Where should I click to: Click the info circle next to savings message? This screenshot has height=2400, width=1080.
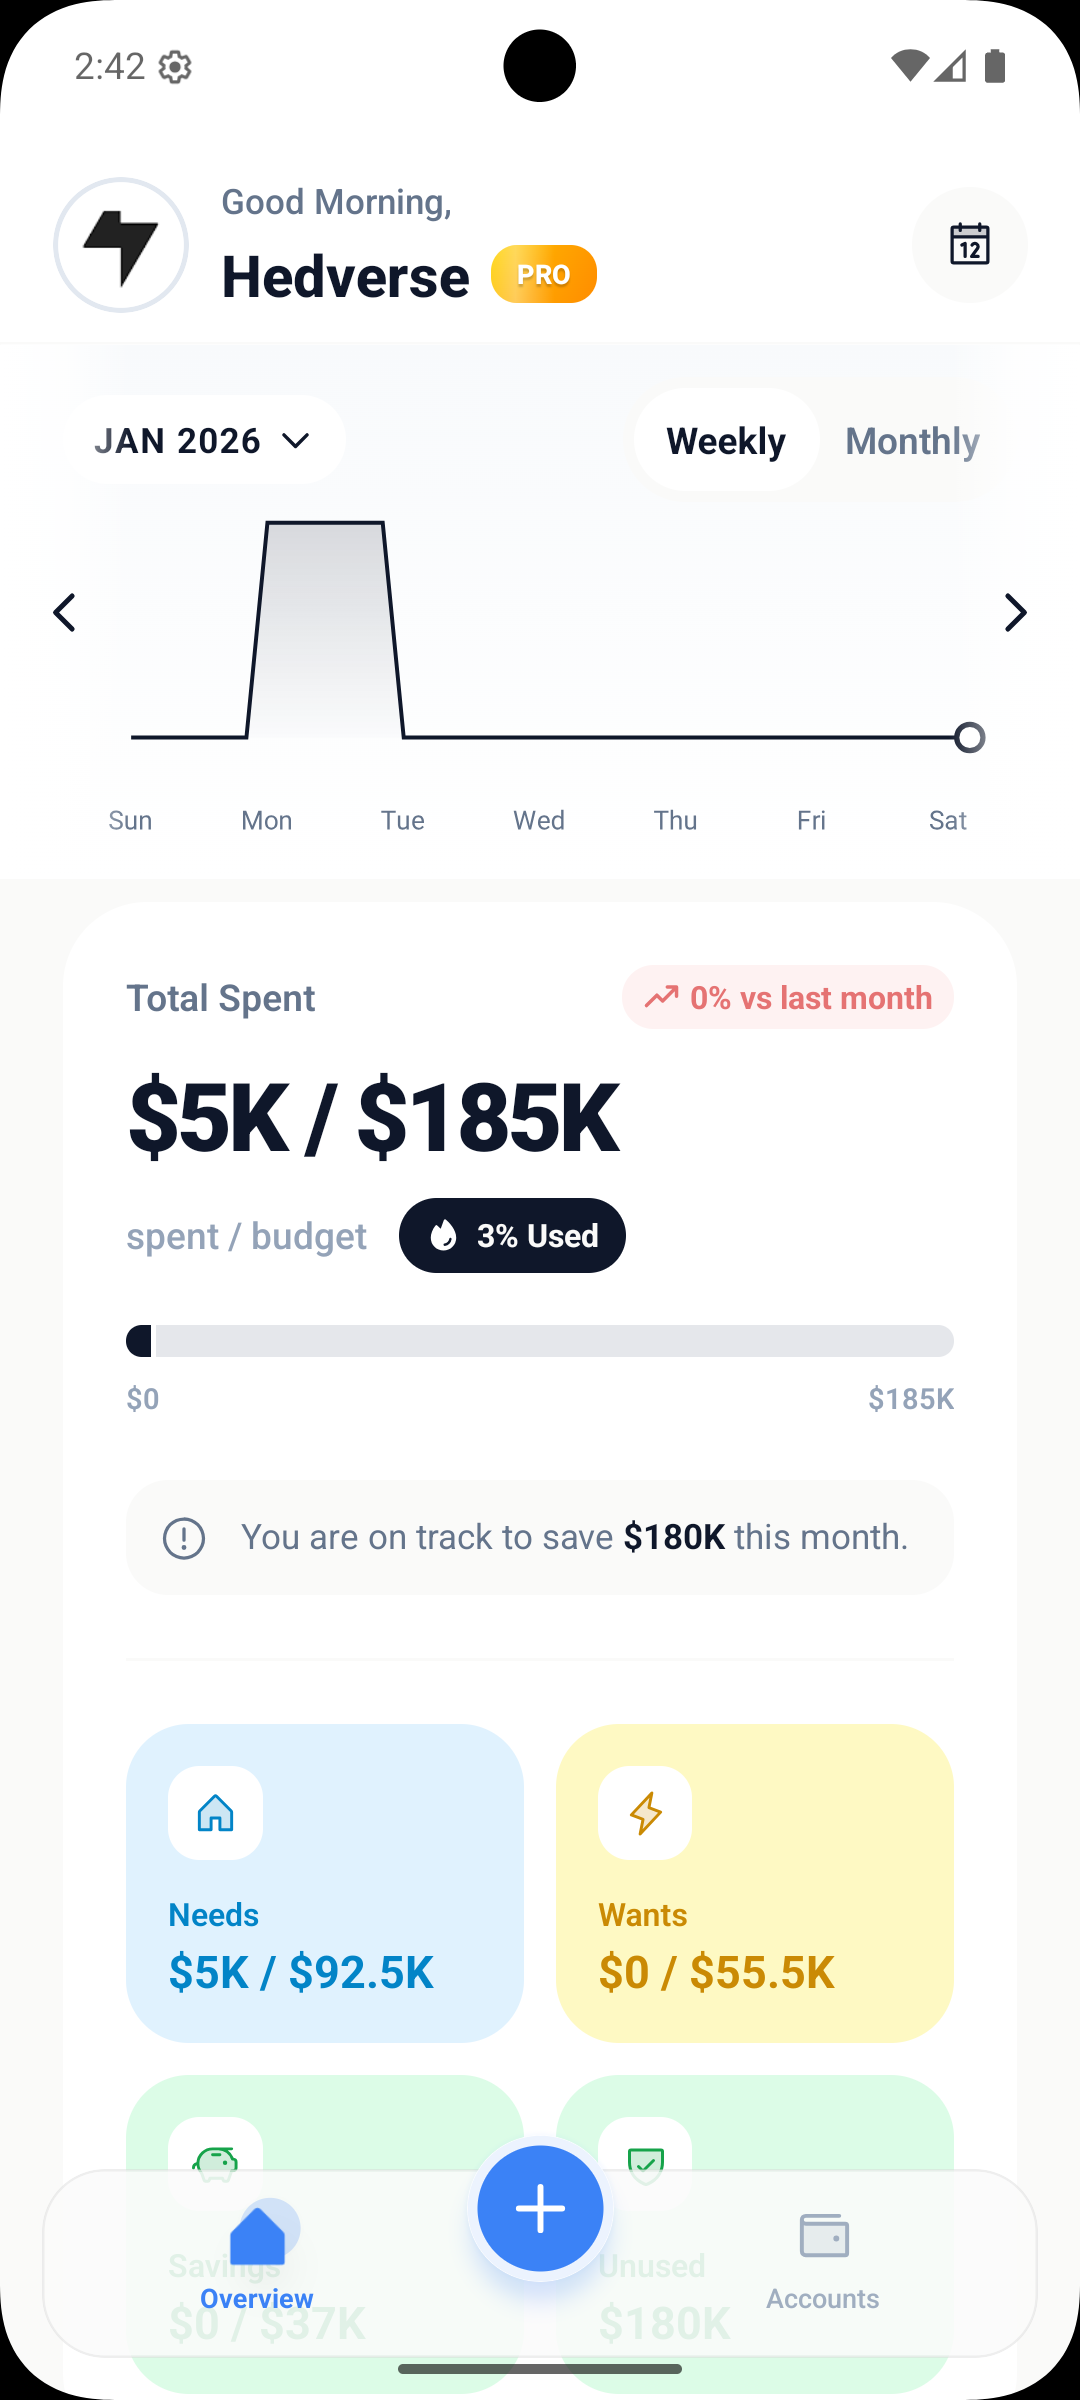(186, 1537)
